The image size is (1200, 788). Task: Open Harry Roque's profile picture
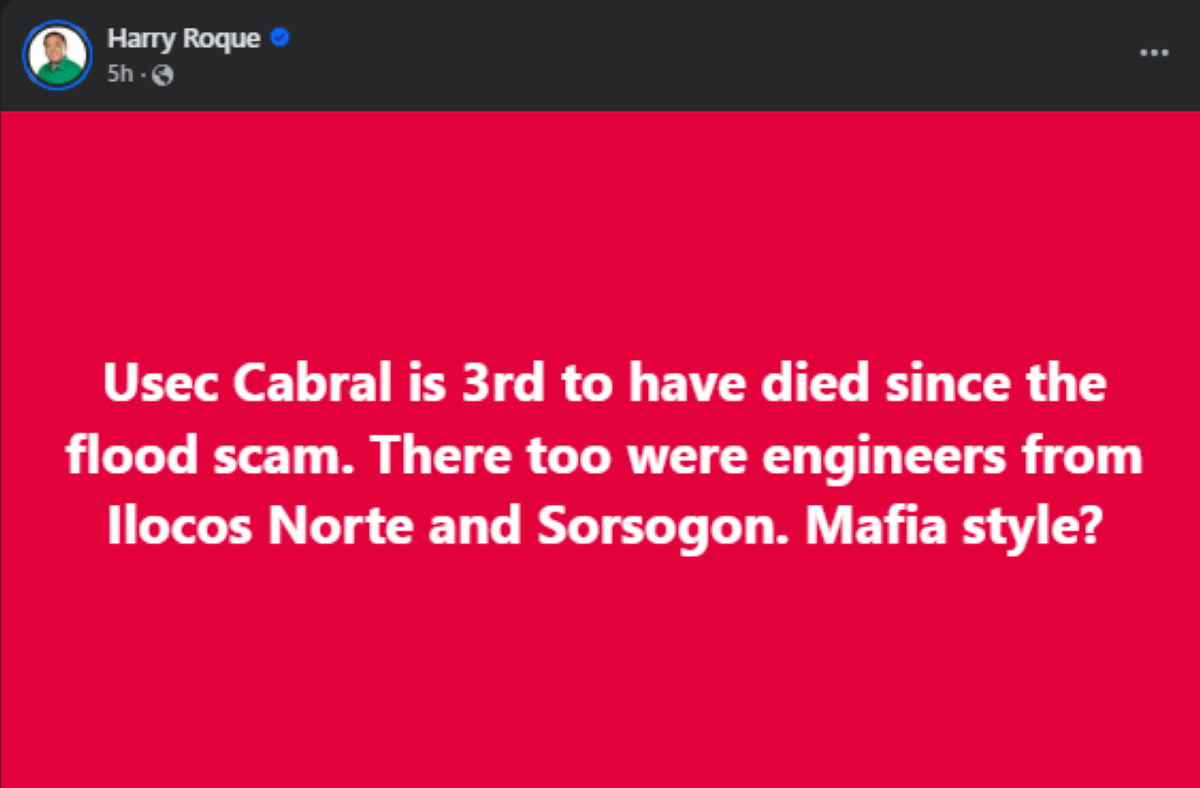(58, 55)
